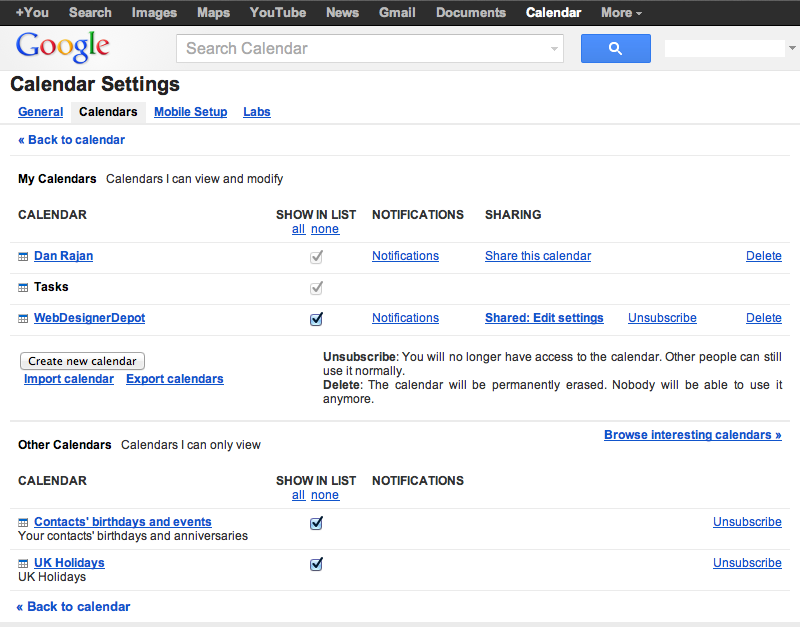The height and width of the screenshot is (628, 800).
Task: Click none under My Calendars Show in list
Action: pyautogui.click(x=325, y=229)
